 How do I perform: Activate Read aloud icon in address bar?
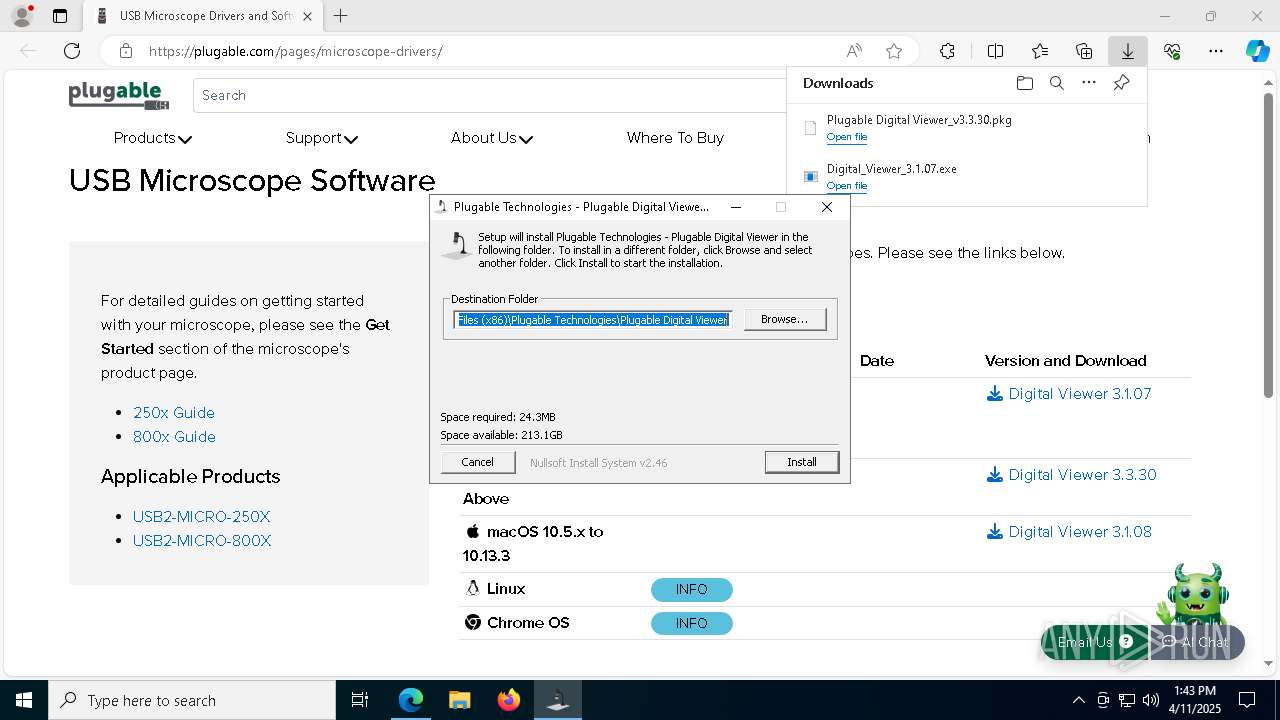click(x=854, y=51)
